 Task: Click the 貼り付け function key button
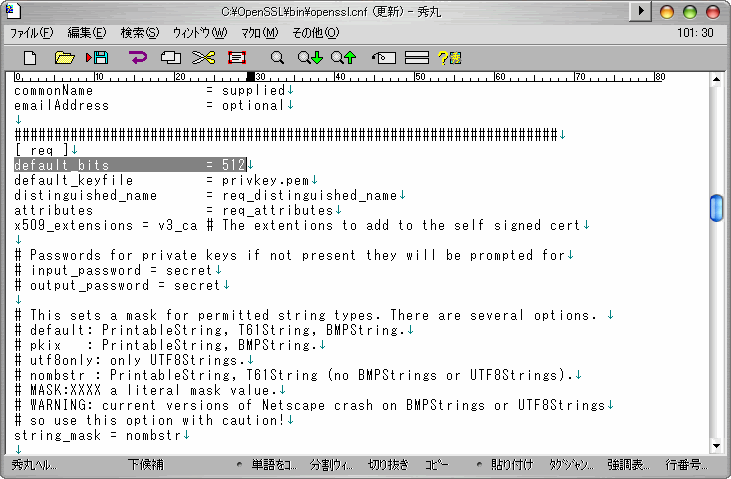(511, 465)
